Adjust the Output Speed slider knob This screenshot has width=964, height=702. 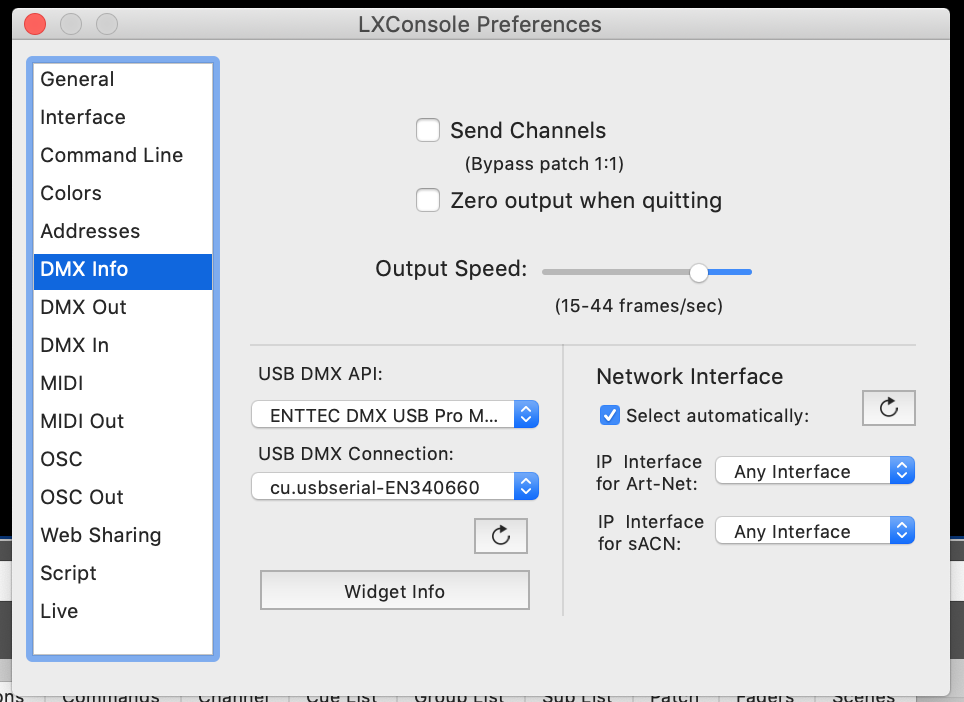click(x=698, y=272)
